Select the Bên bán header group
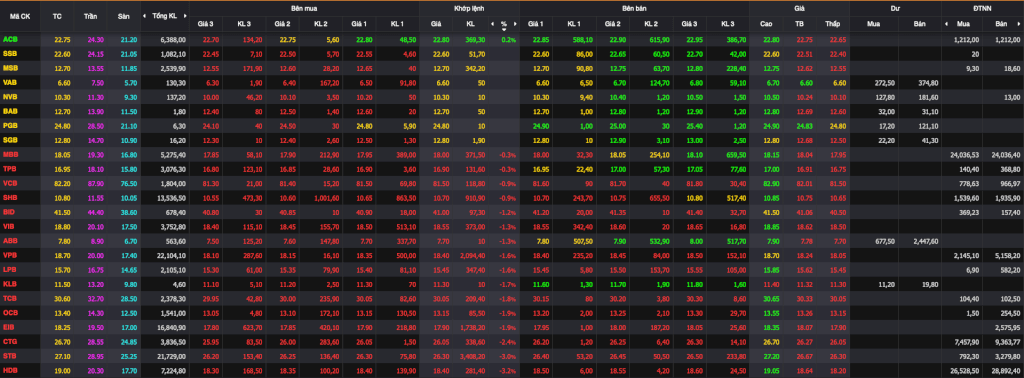The height and width of the screenshot is (378, 1024). 635,8
